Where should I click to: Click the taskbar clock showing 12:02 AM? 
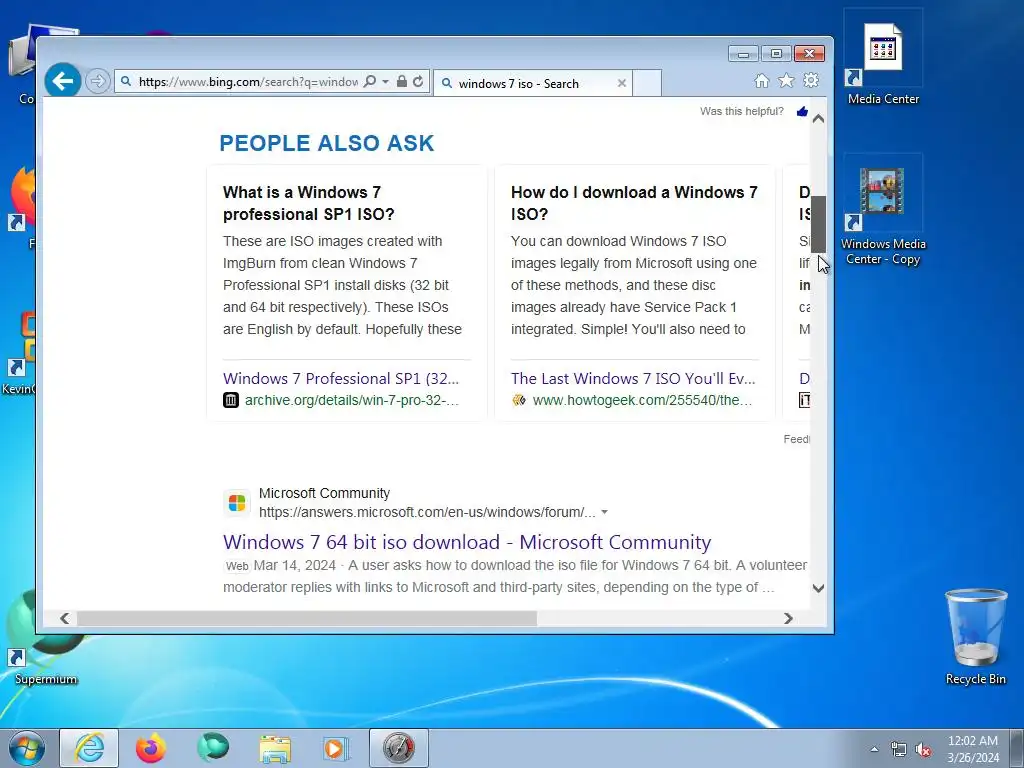click(x=973, y=749)
